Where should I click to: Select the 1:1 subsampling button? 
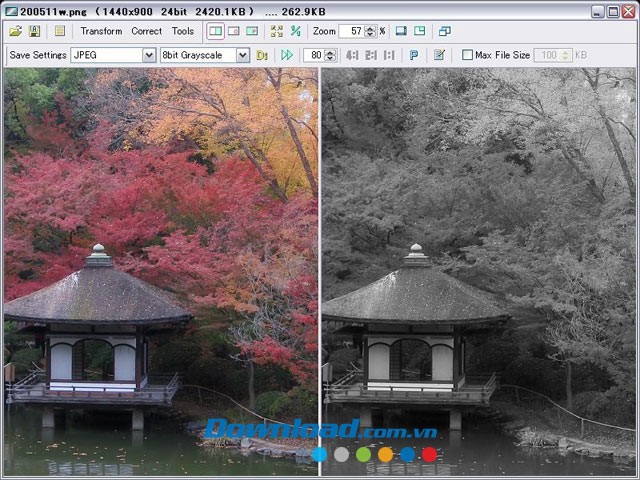coord(389,55)
